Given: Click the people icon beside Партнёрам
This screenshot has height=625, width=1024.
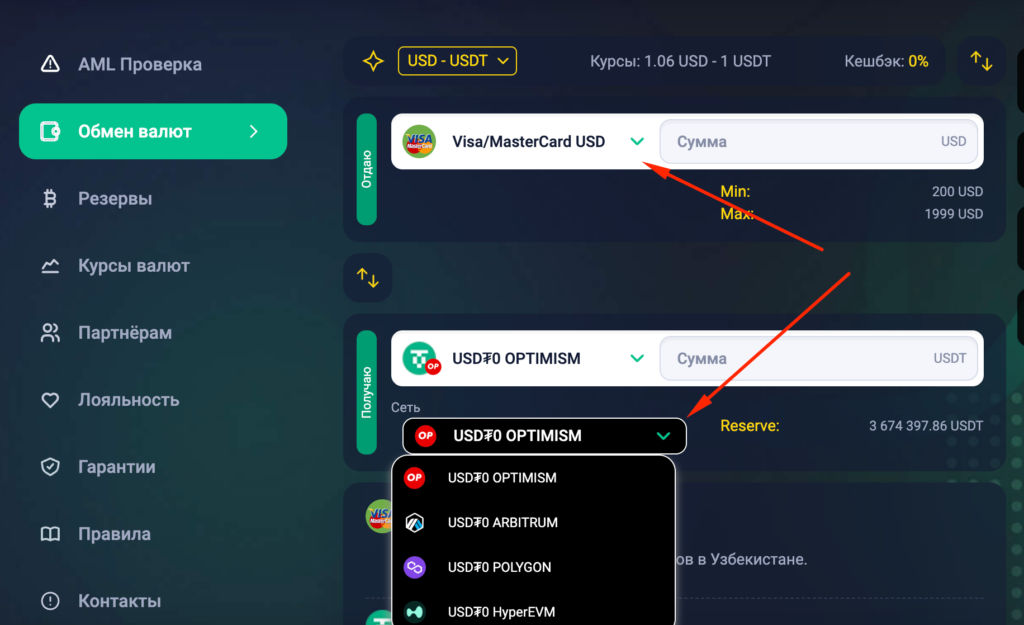Looking at the screenshot, I should tap(50, 333).
